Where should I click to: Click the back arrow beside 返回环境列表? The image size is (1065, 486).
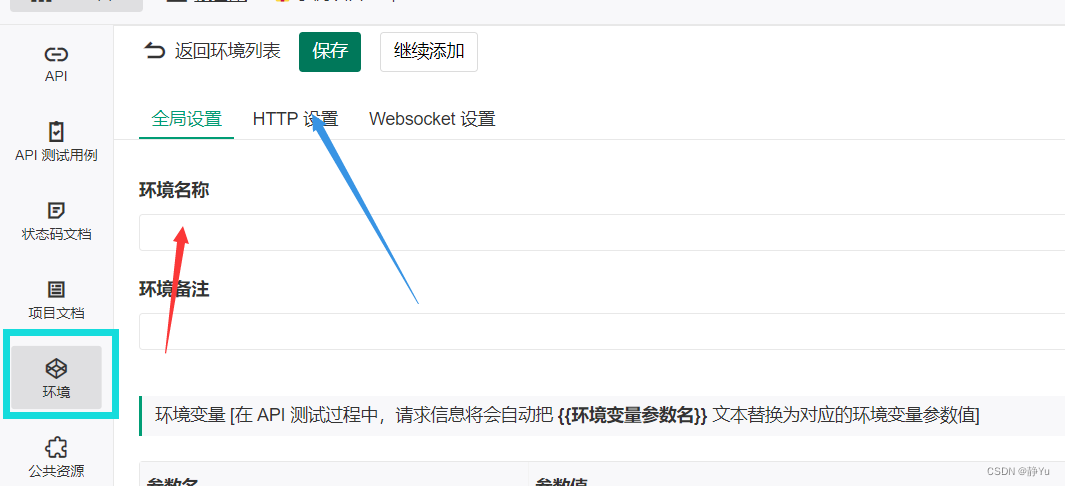[x=155, y=51]
